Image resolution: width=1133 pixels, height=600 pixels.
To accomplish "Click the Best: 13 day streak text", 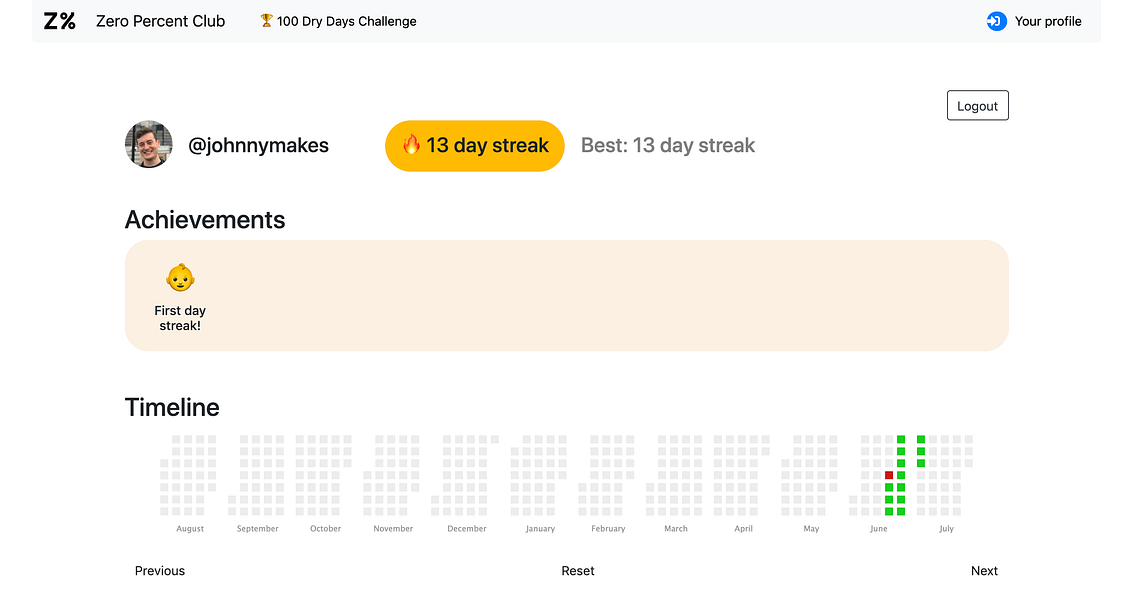I will click(668, 145).
